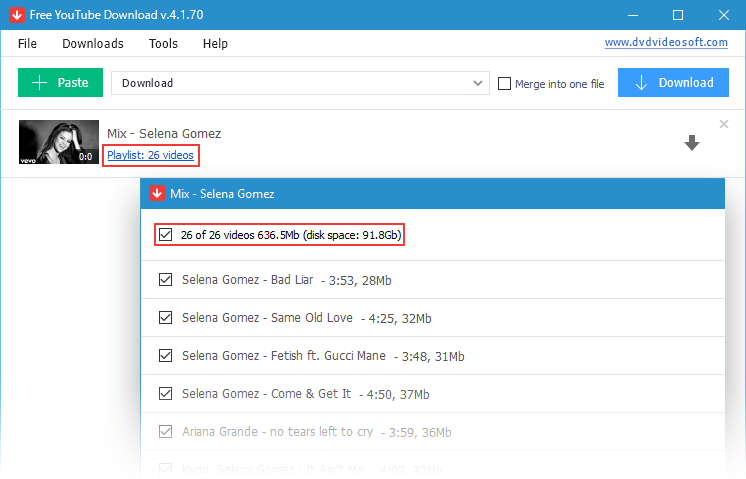Open the Tools menu
This screenshot has height=479, width=746.
[x=163, y=44]
